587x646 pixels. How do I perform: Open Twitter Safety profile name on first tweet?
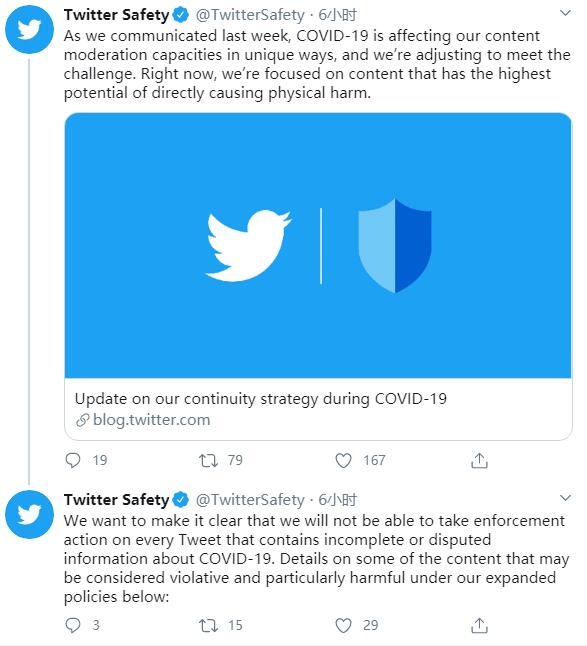point(117,15)
